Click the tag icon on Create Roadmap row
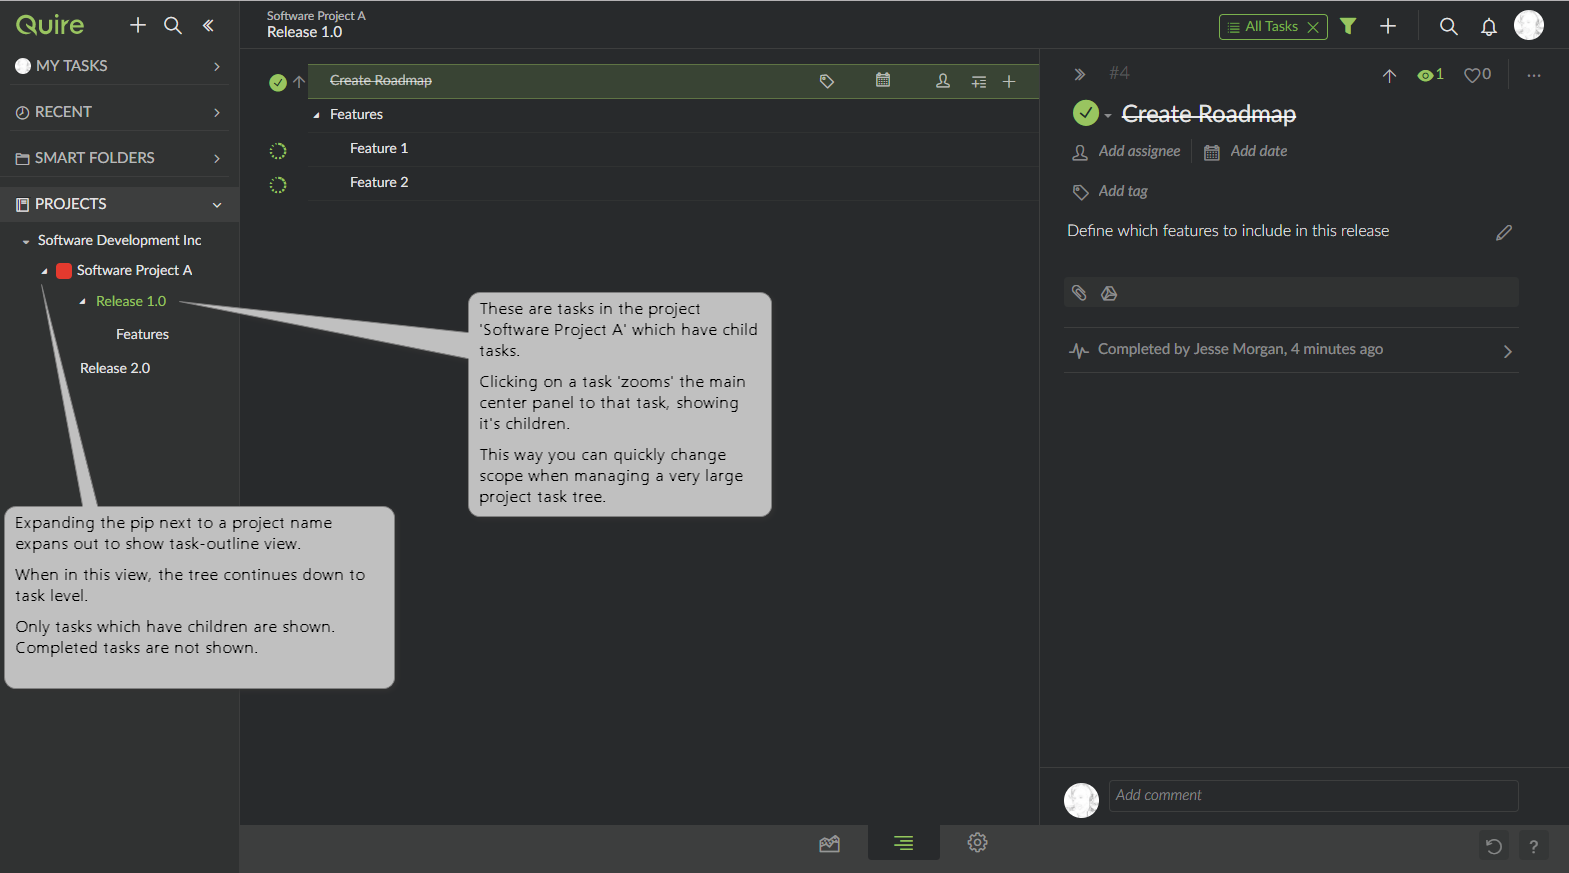The height and width of the screenshot is (873, 1569). pos(827,81)
